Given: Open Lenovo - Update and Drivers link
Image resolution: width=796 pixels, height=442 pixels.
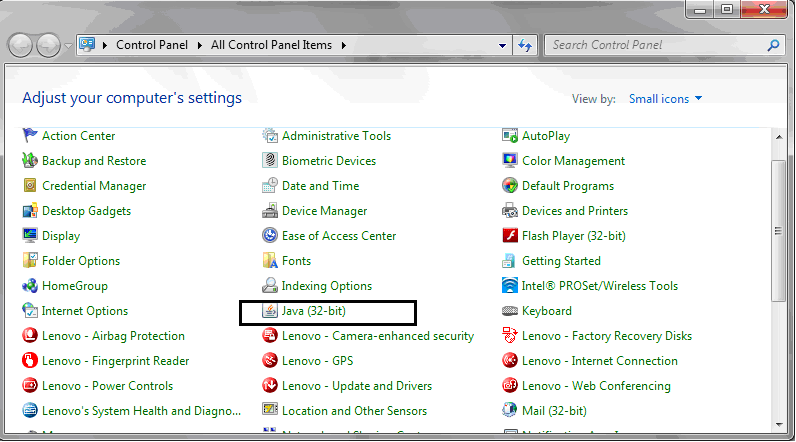Looking at the screenshot, I should tap(357, 386).
